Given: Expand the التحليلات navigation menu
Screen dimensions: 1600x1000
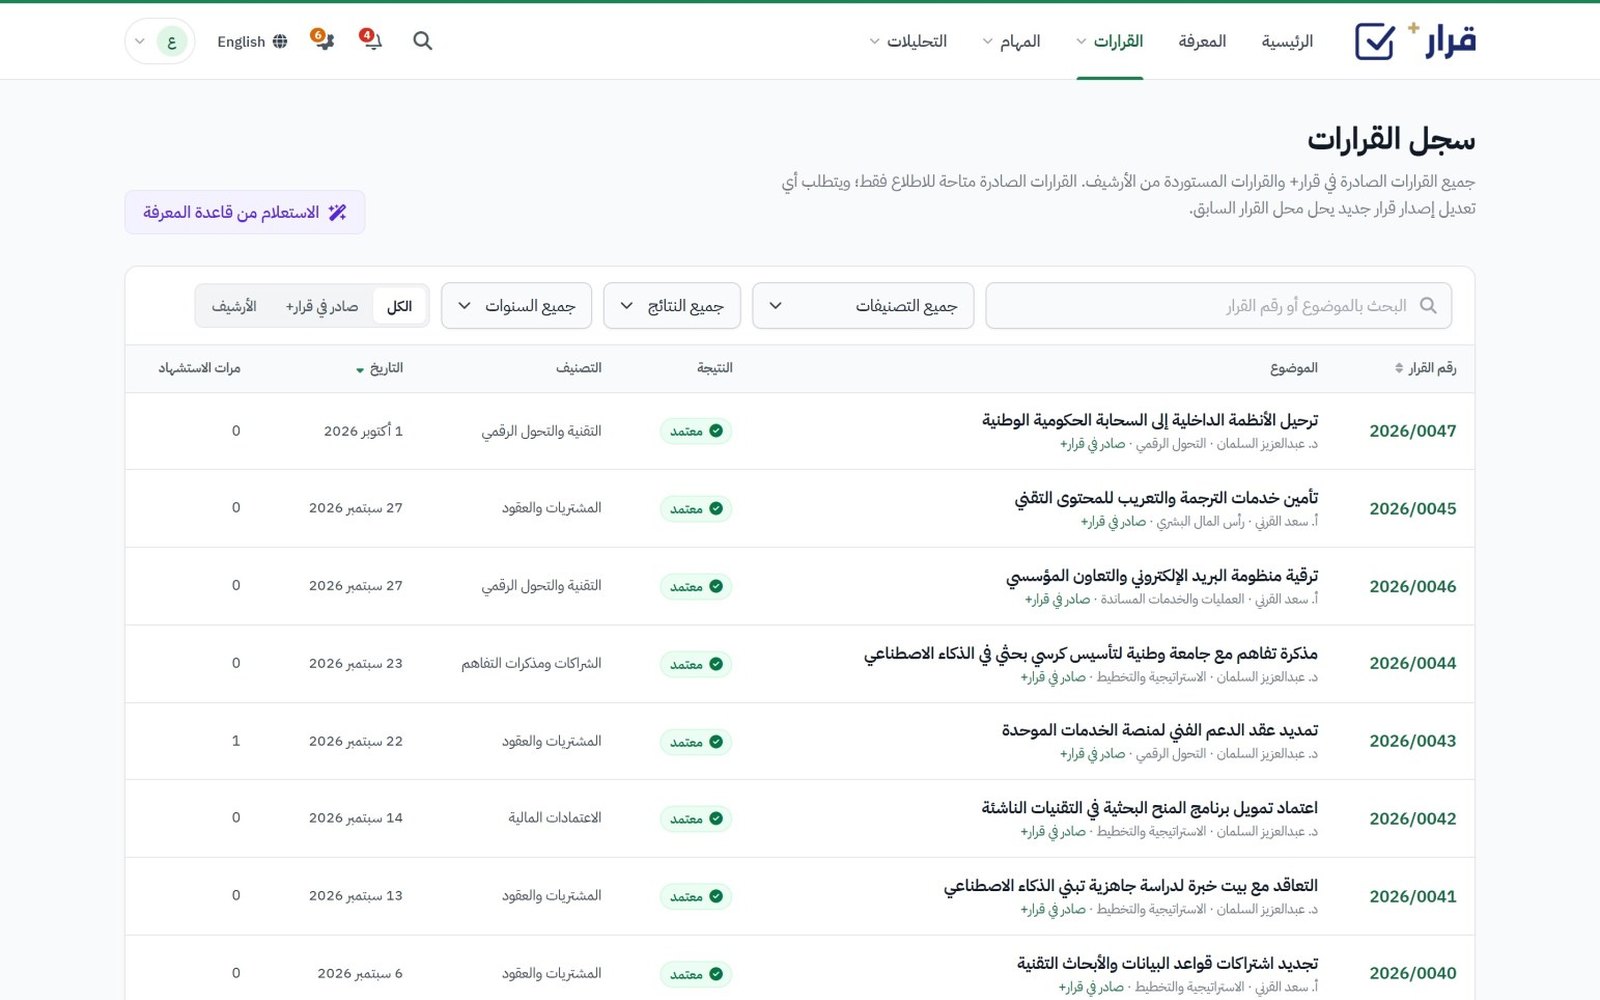Looking at the screenshot, I should pos(908,41).
